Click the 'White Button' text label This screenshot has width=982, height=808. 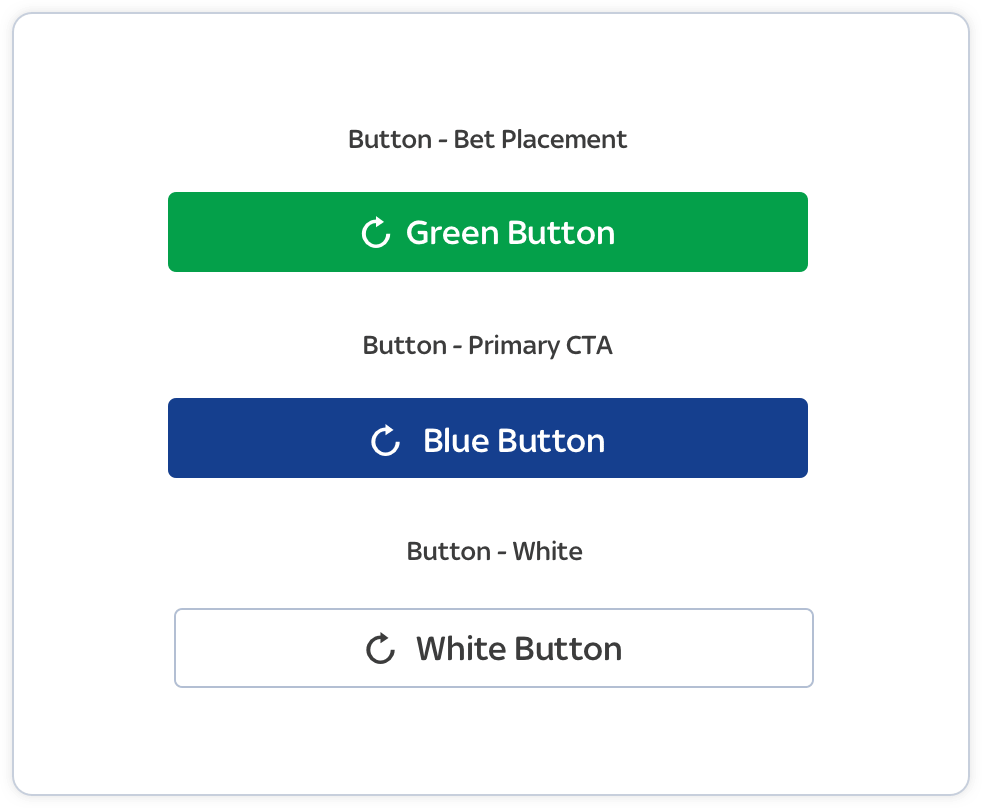tap(519, 648)
